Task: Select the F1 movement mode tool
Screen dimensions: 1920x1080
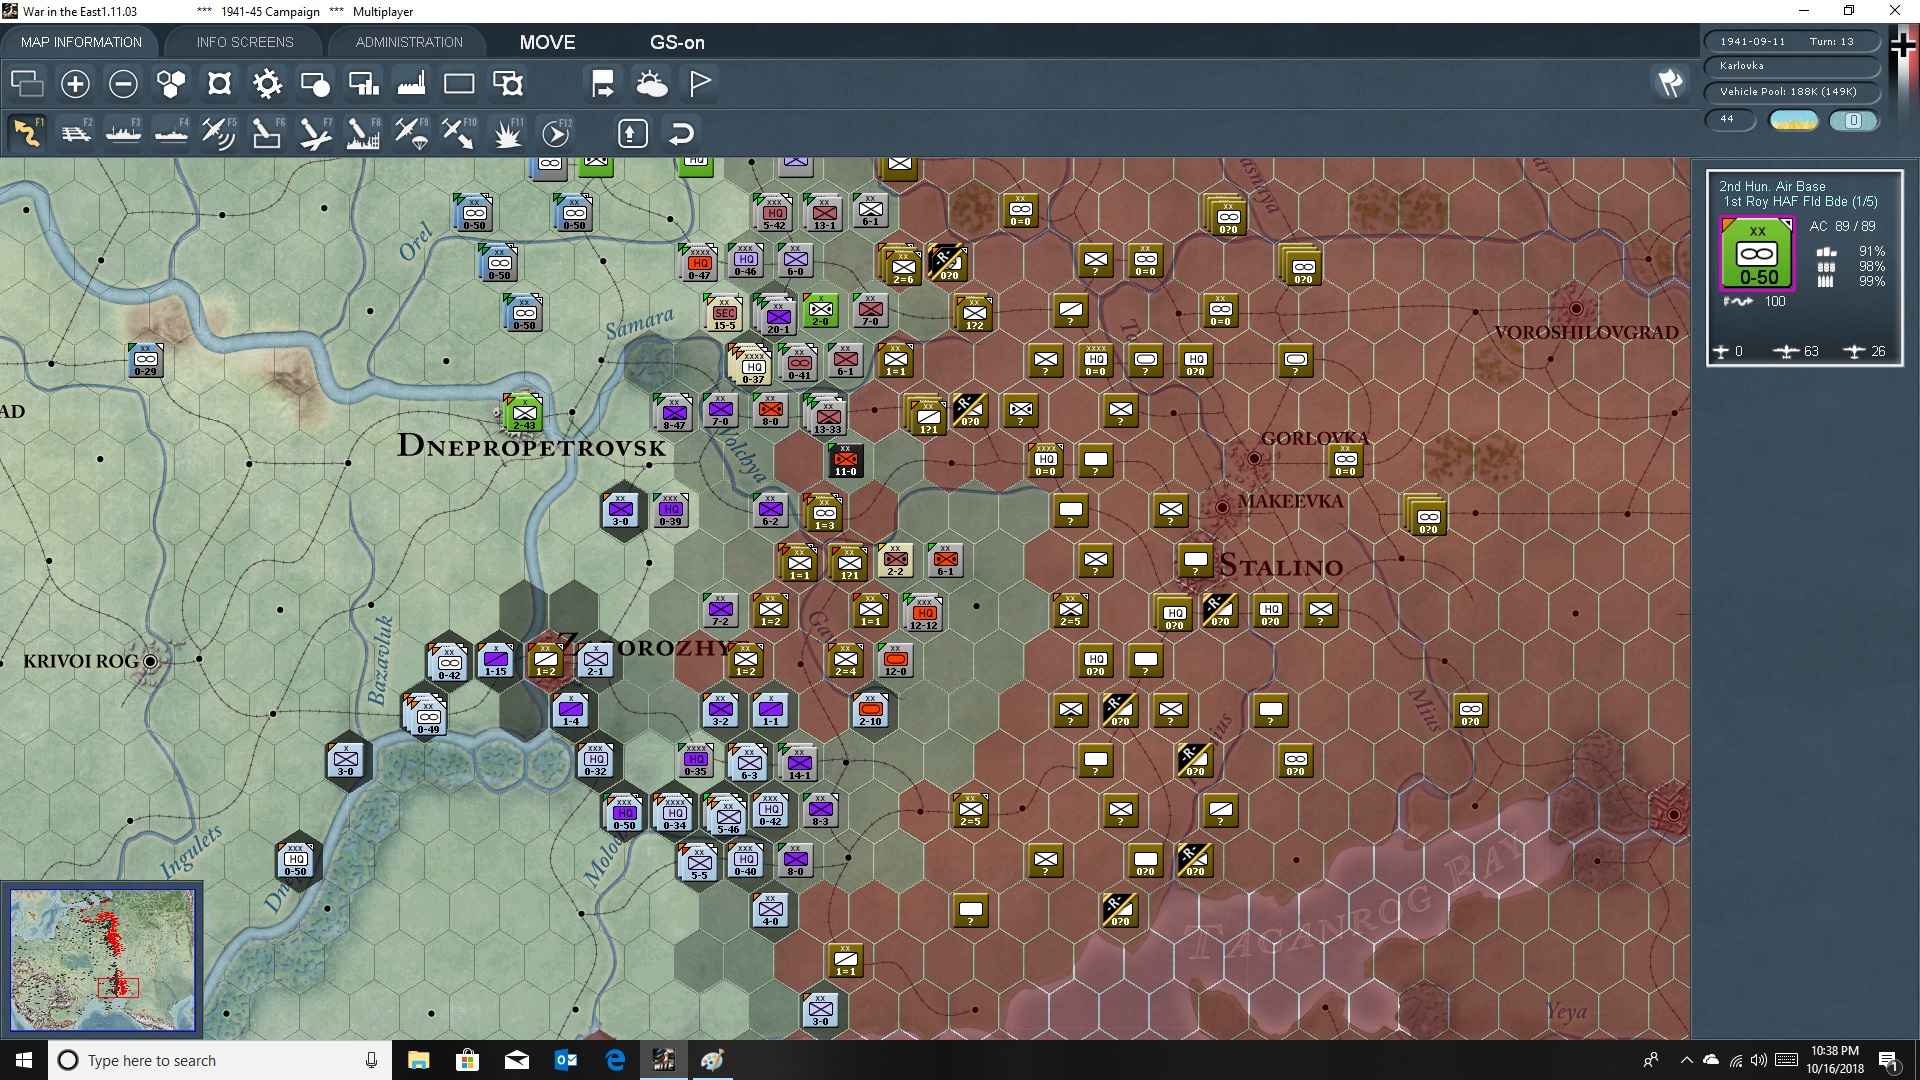Action: (x=27, y=132)
